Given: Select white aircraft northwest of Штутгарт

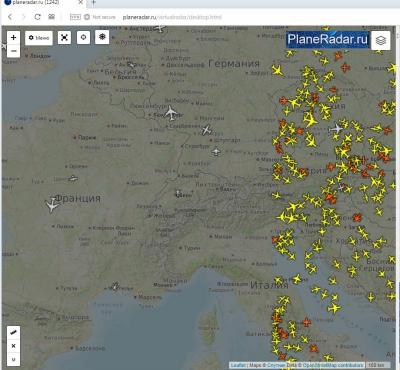Looking at the screenshot, I should (x=207, y=130).
